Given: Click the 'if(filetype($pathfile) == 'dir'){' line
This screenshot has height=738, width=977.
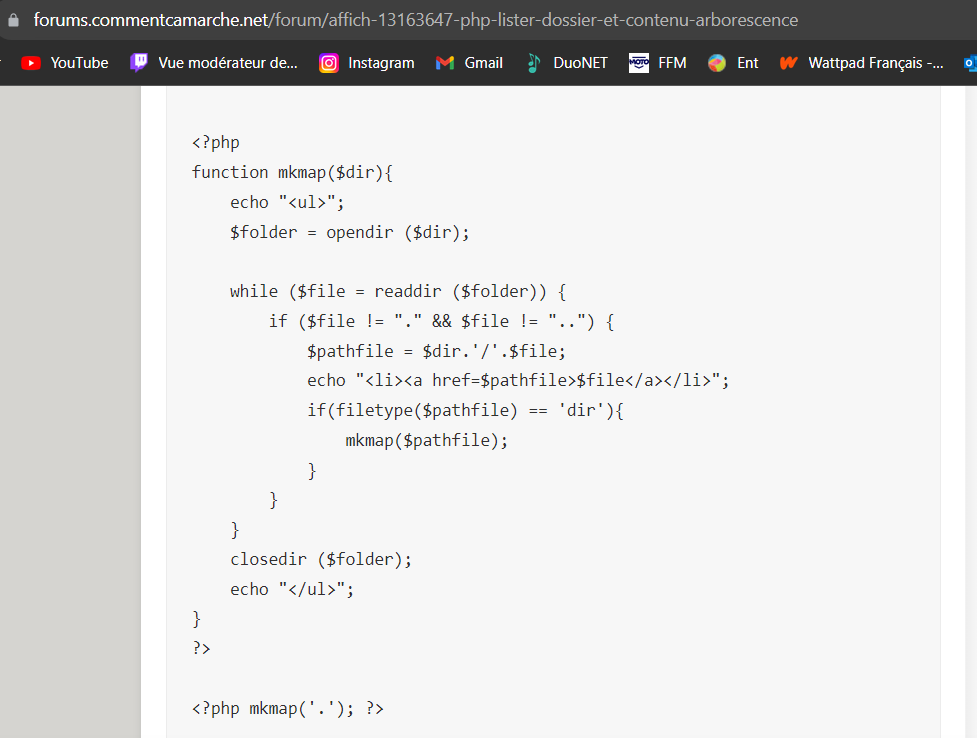Looking at the screenshot, I should (465, 411).
